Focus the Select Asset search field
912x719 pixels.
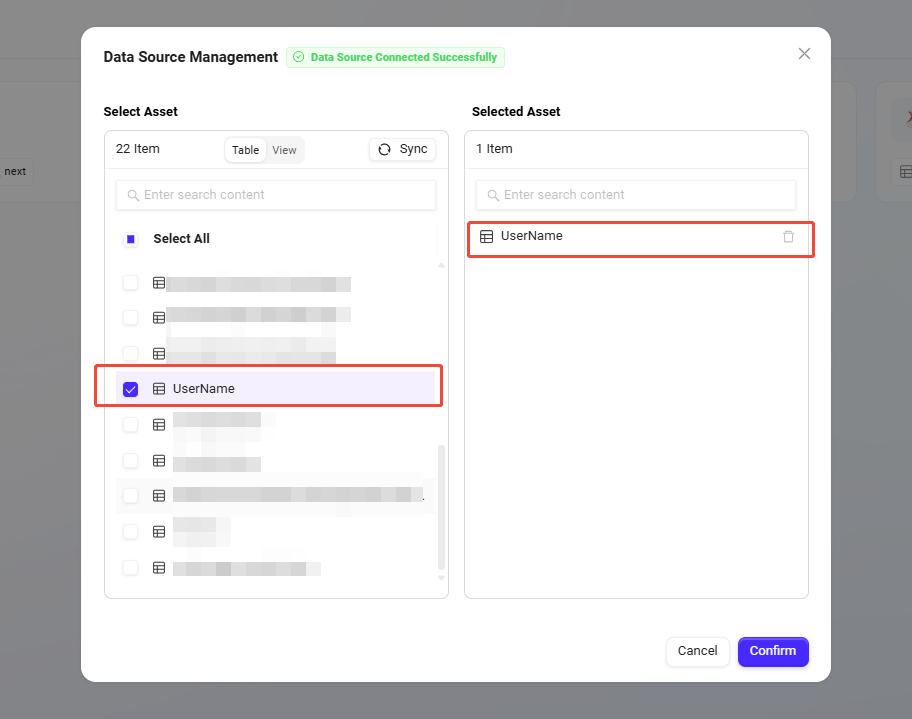click(285, 195)
